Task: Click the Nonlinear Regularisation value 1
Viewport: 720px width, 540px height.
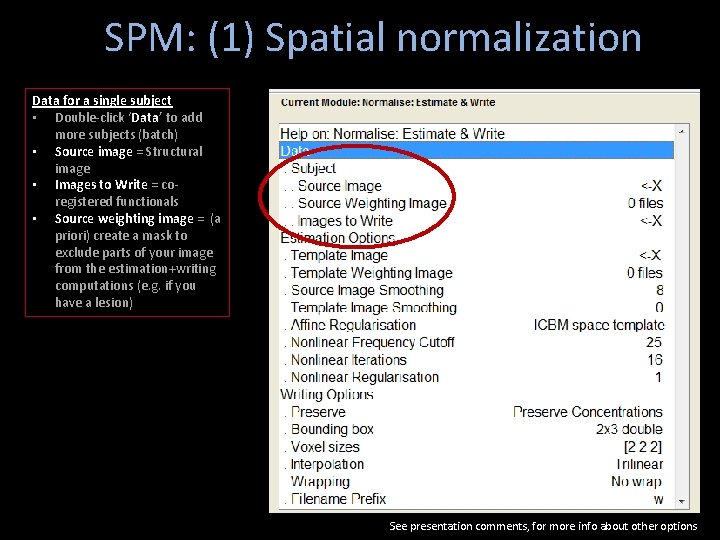Action: click(658, 377)
